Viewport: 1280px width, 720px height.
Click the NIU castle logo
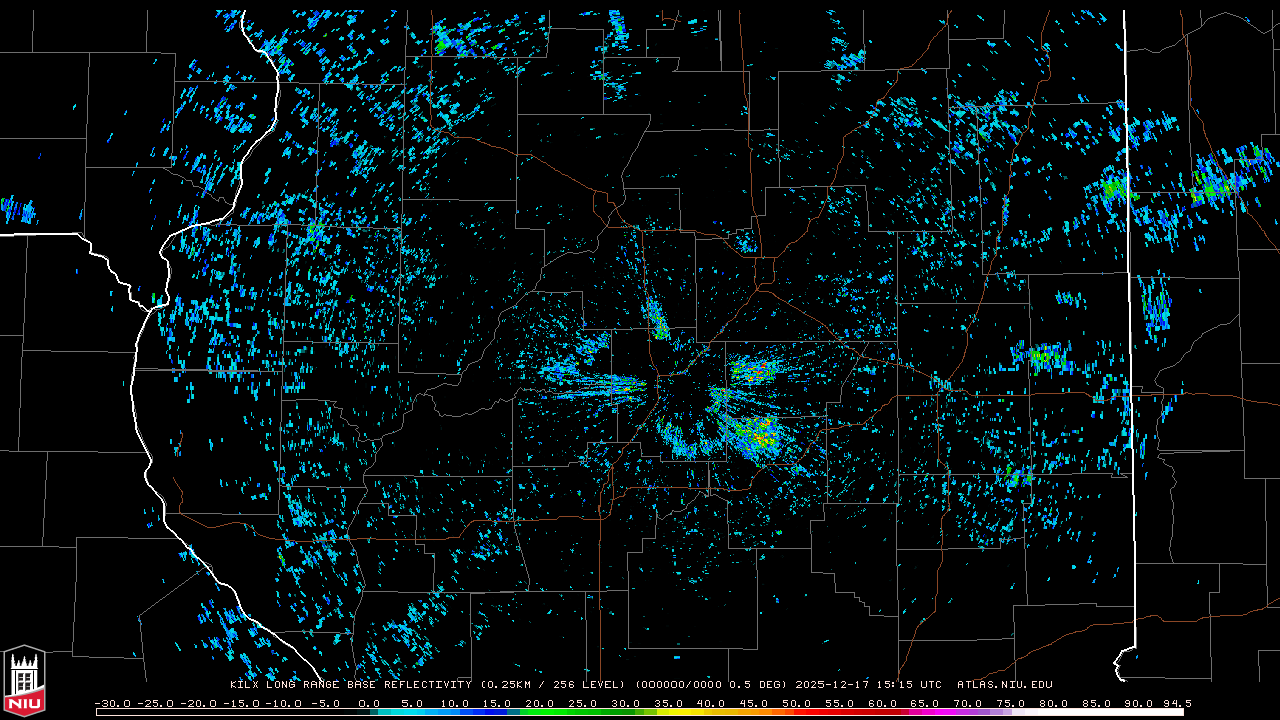point(24,682)
